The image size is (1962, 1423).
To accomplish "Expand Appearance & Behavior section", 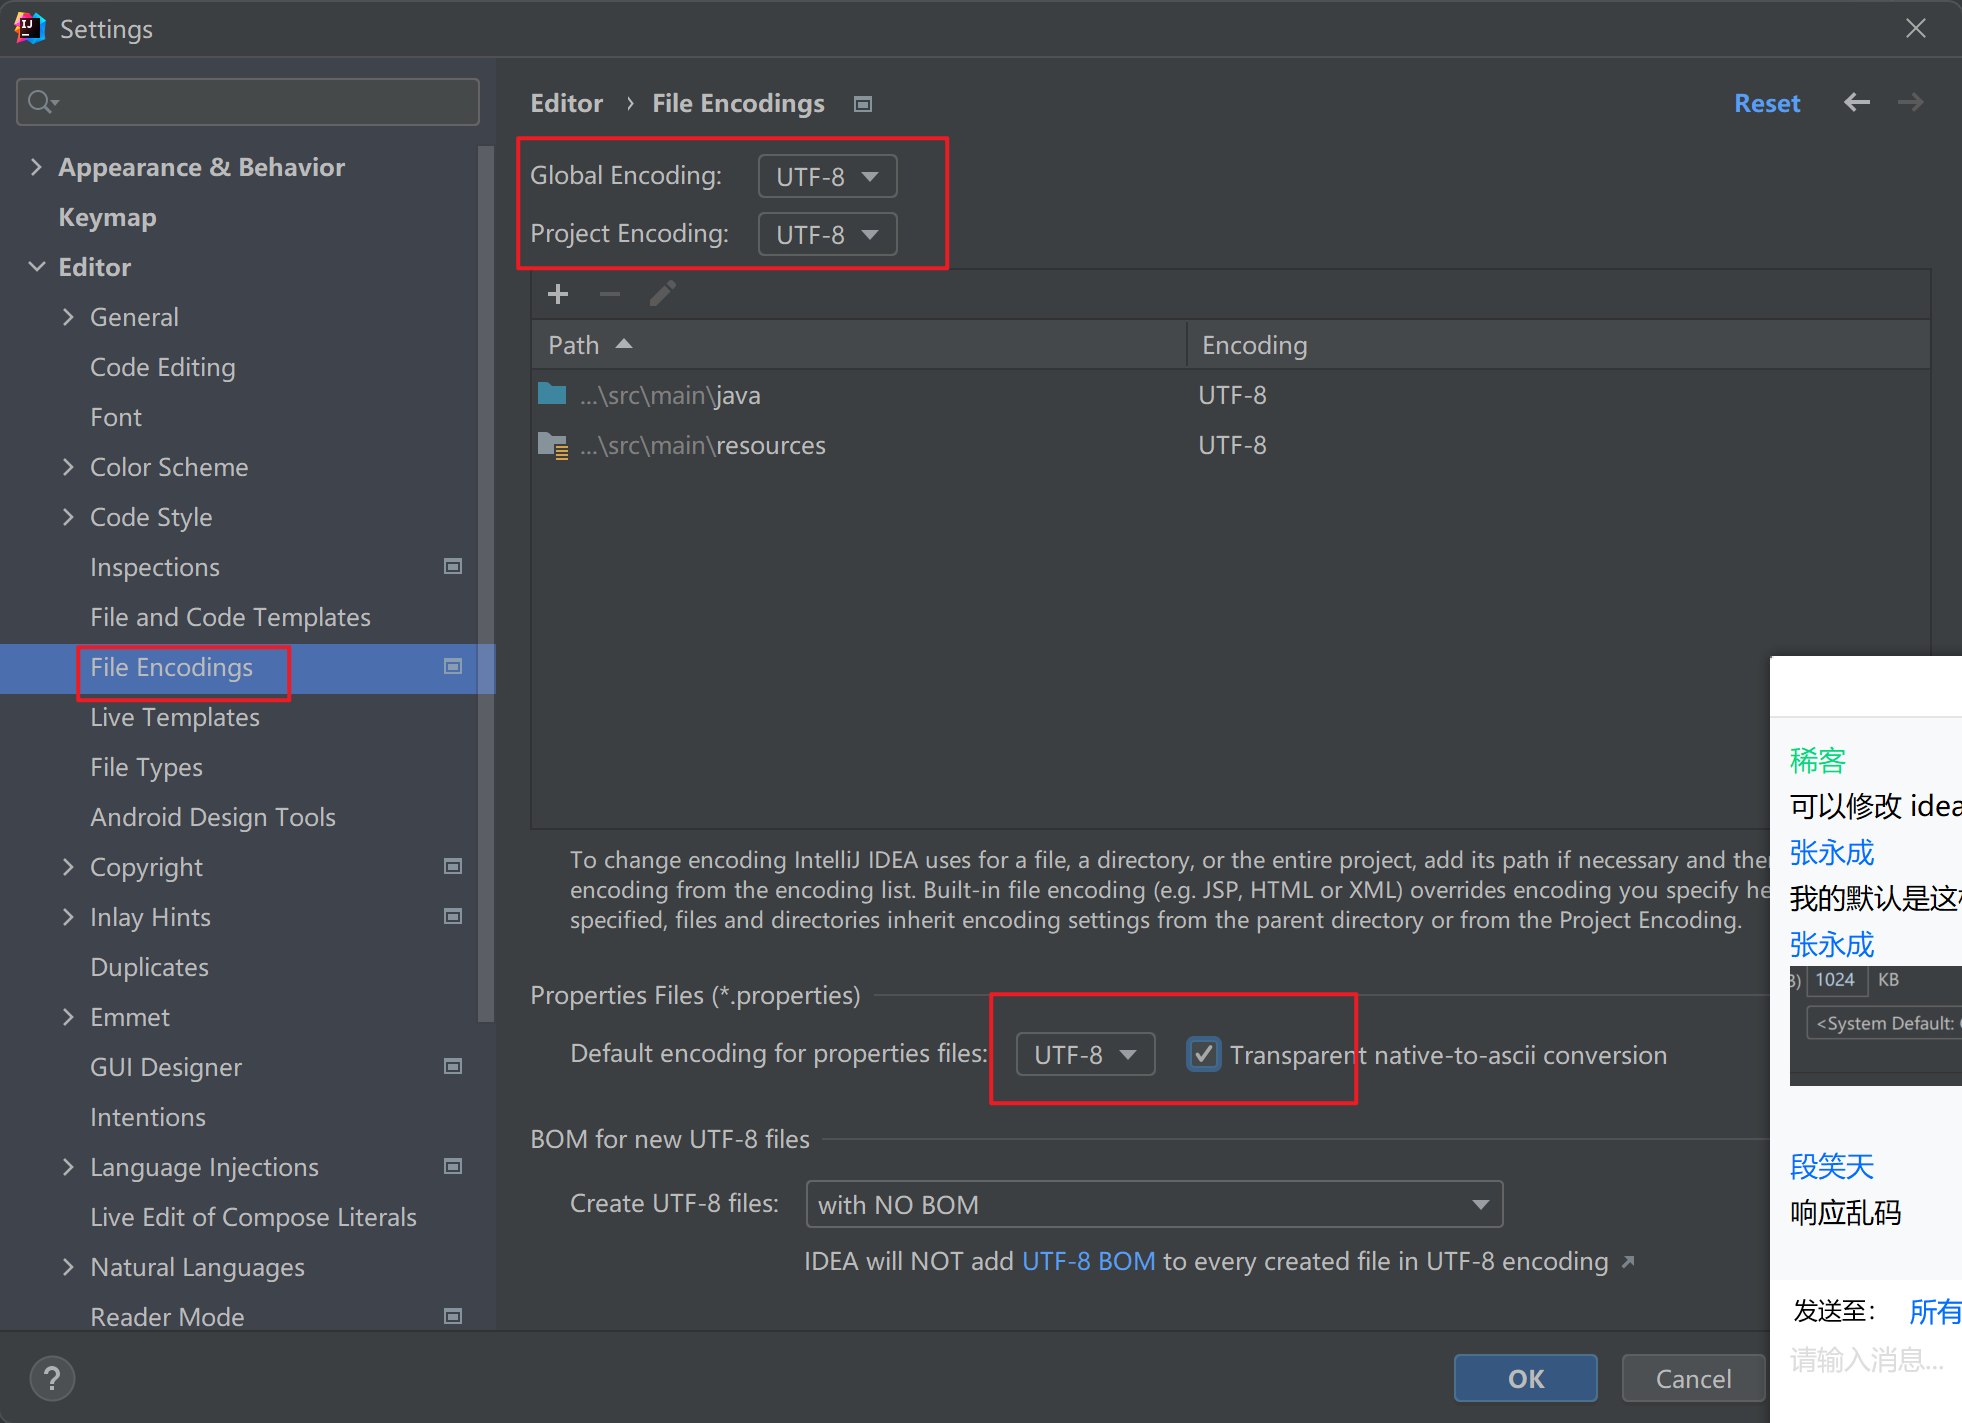I will [x=36, y=167].
